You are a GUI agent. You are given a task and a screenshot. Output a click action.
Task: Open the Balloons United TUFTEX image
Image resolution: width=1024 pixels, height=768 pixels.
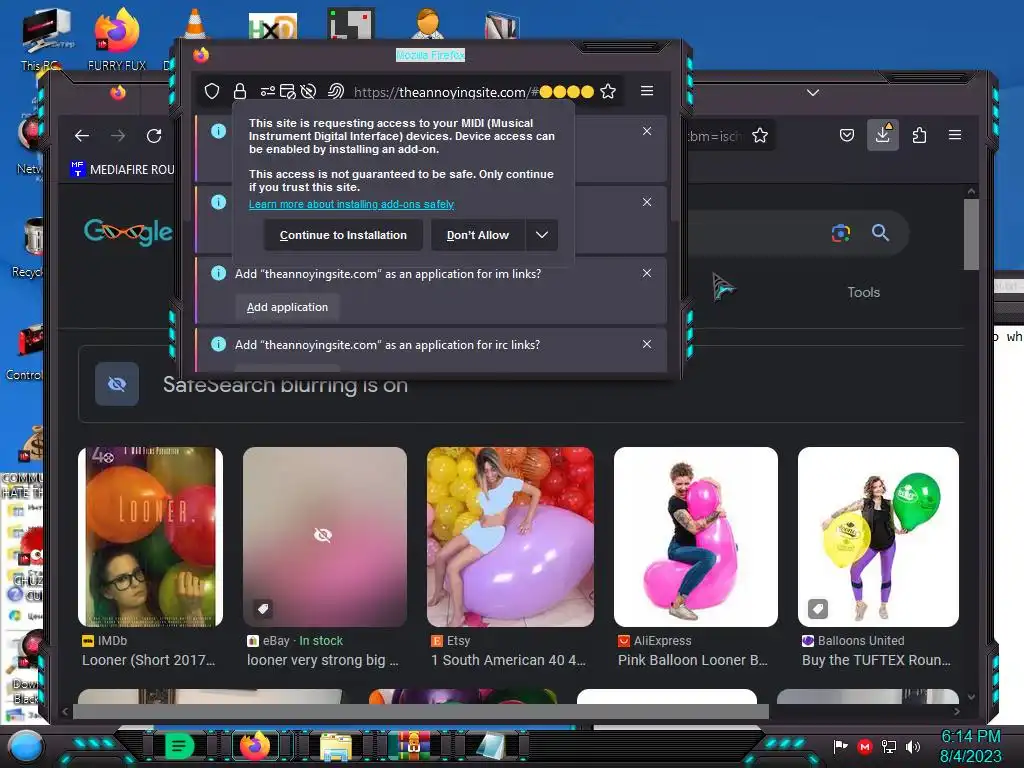[878, 537]
